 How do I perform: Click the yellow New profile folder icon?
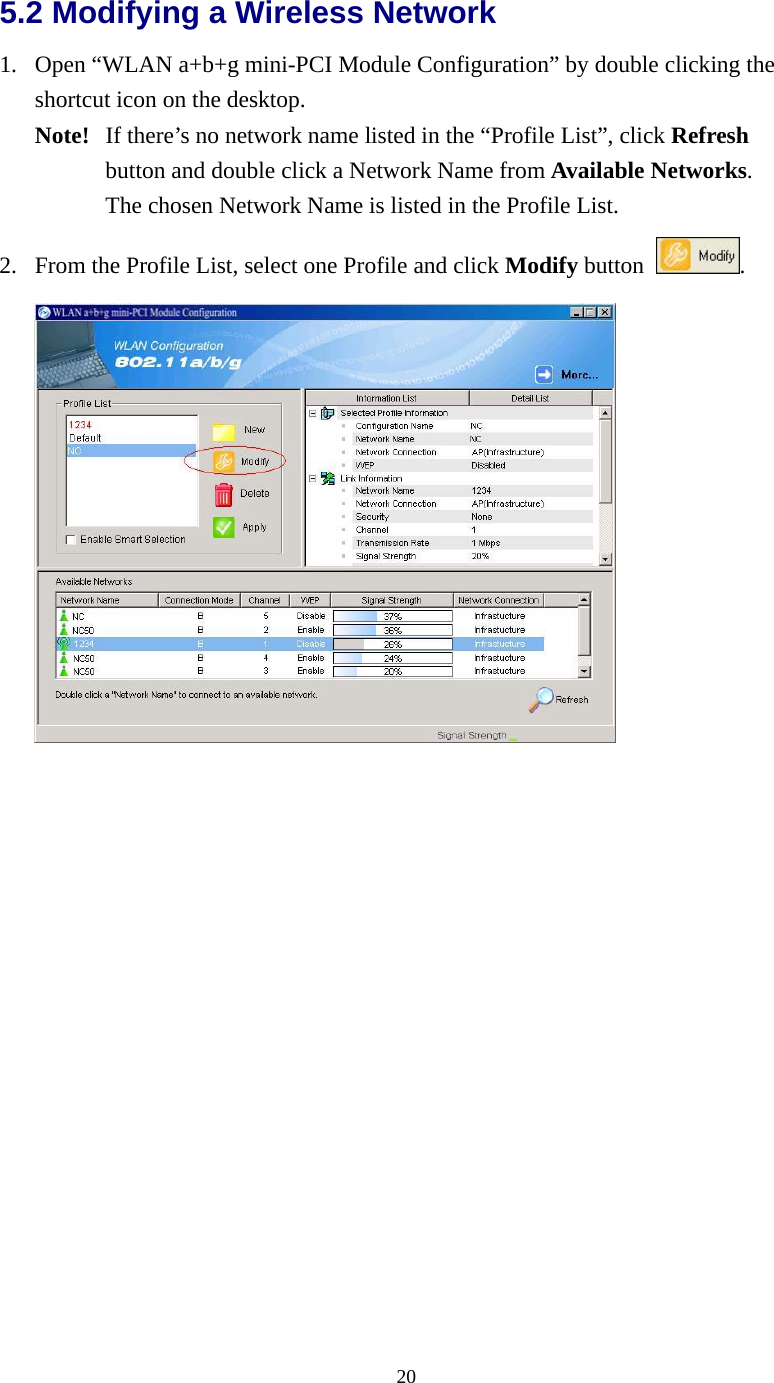click(223, 431)
